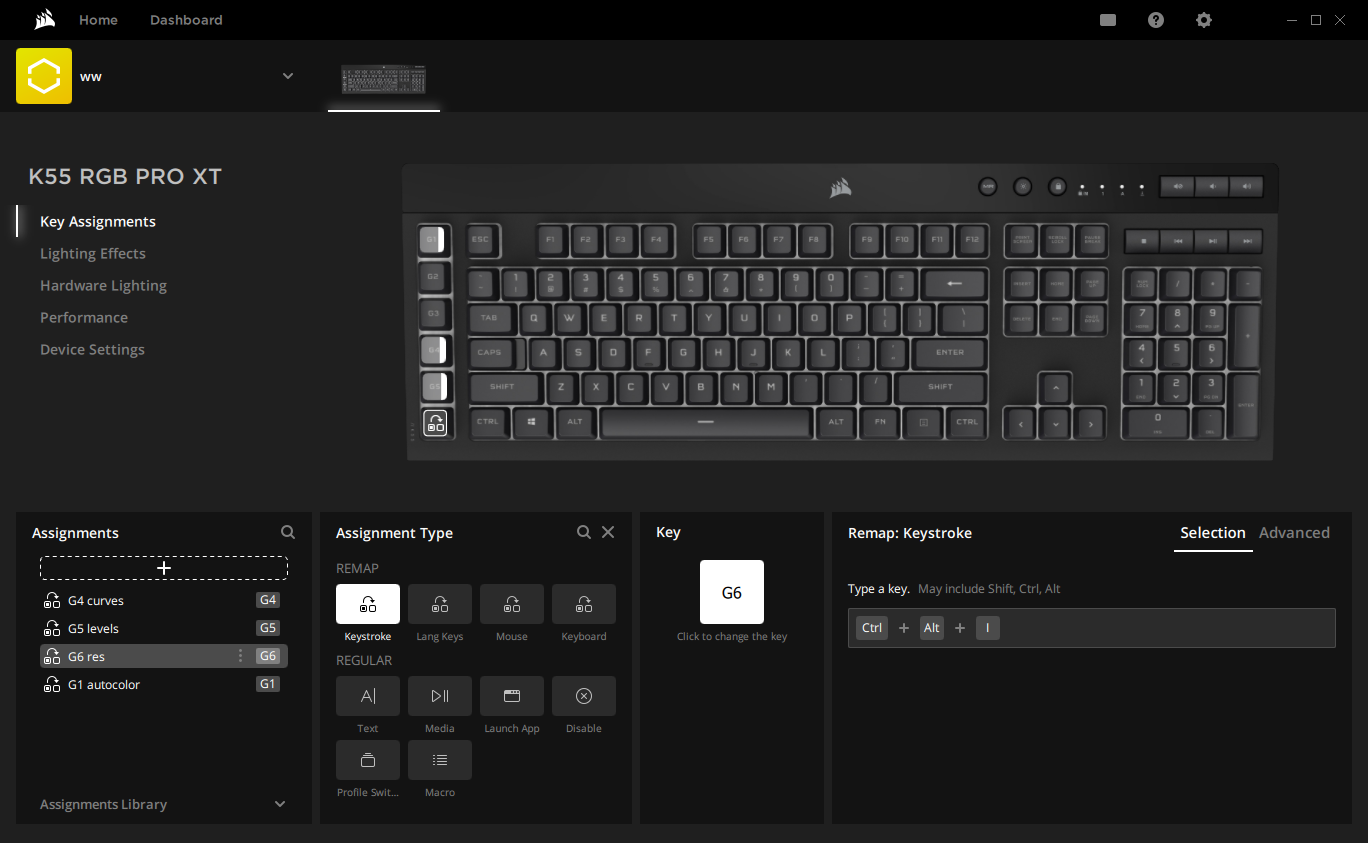Screen dimensions: 1368x843
Task: Click the volume up key on keyboard image
Action: pyautogui.click(x=1246, y=186)
